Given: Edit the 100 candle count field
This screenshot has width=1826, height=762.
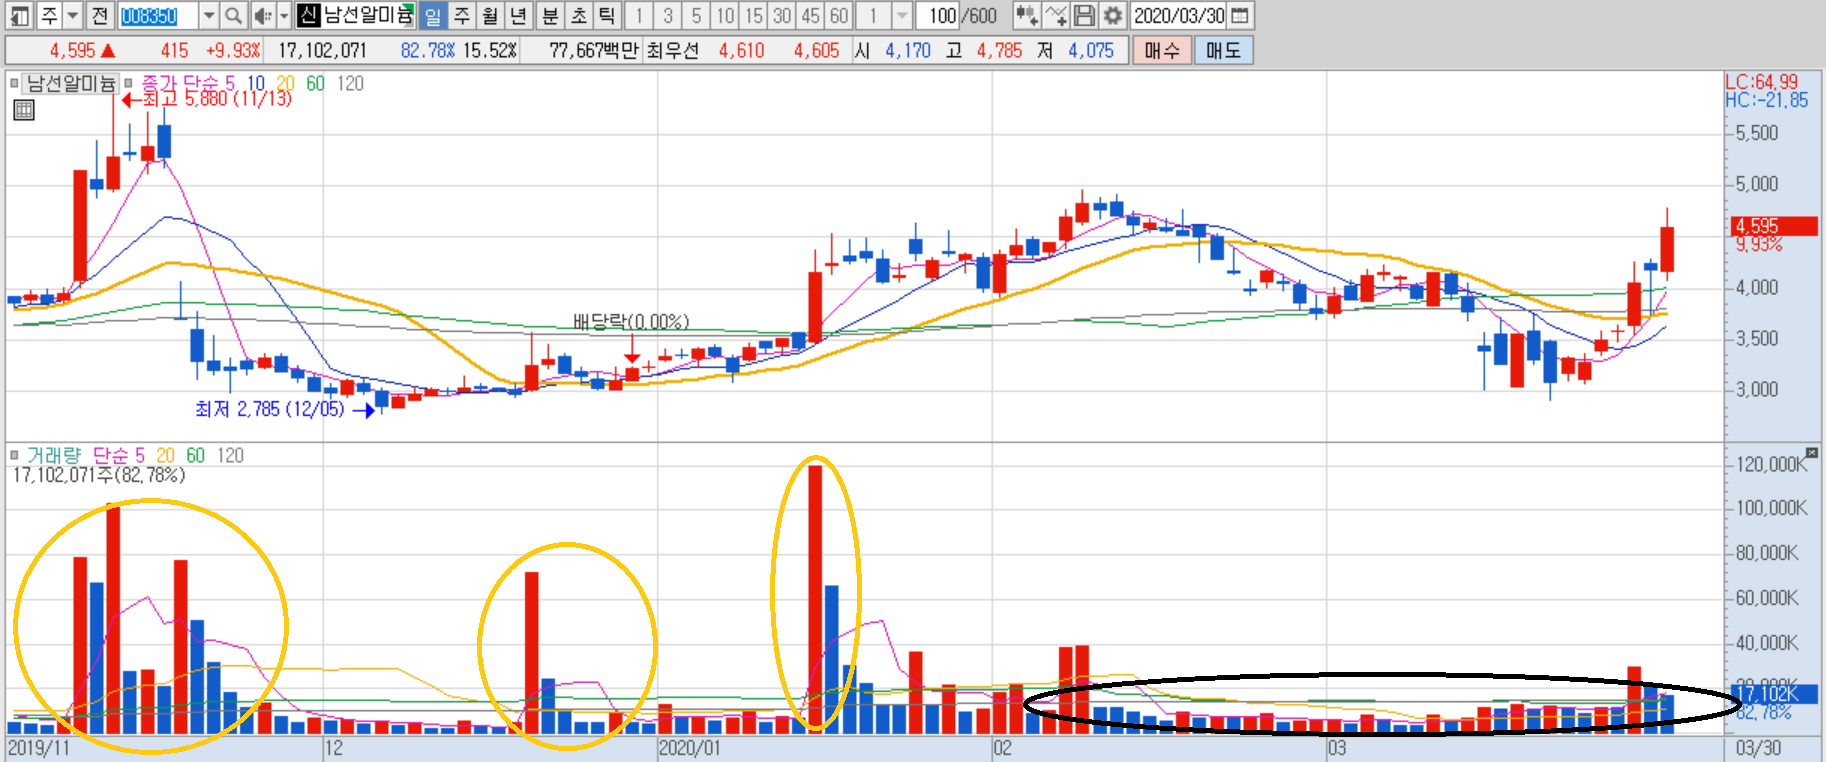Looking at the screenshot, I should point(938,15).
